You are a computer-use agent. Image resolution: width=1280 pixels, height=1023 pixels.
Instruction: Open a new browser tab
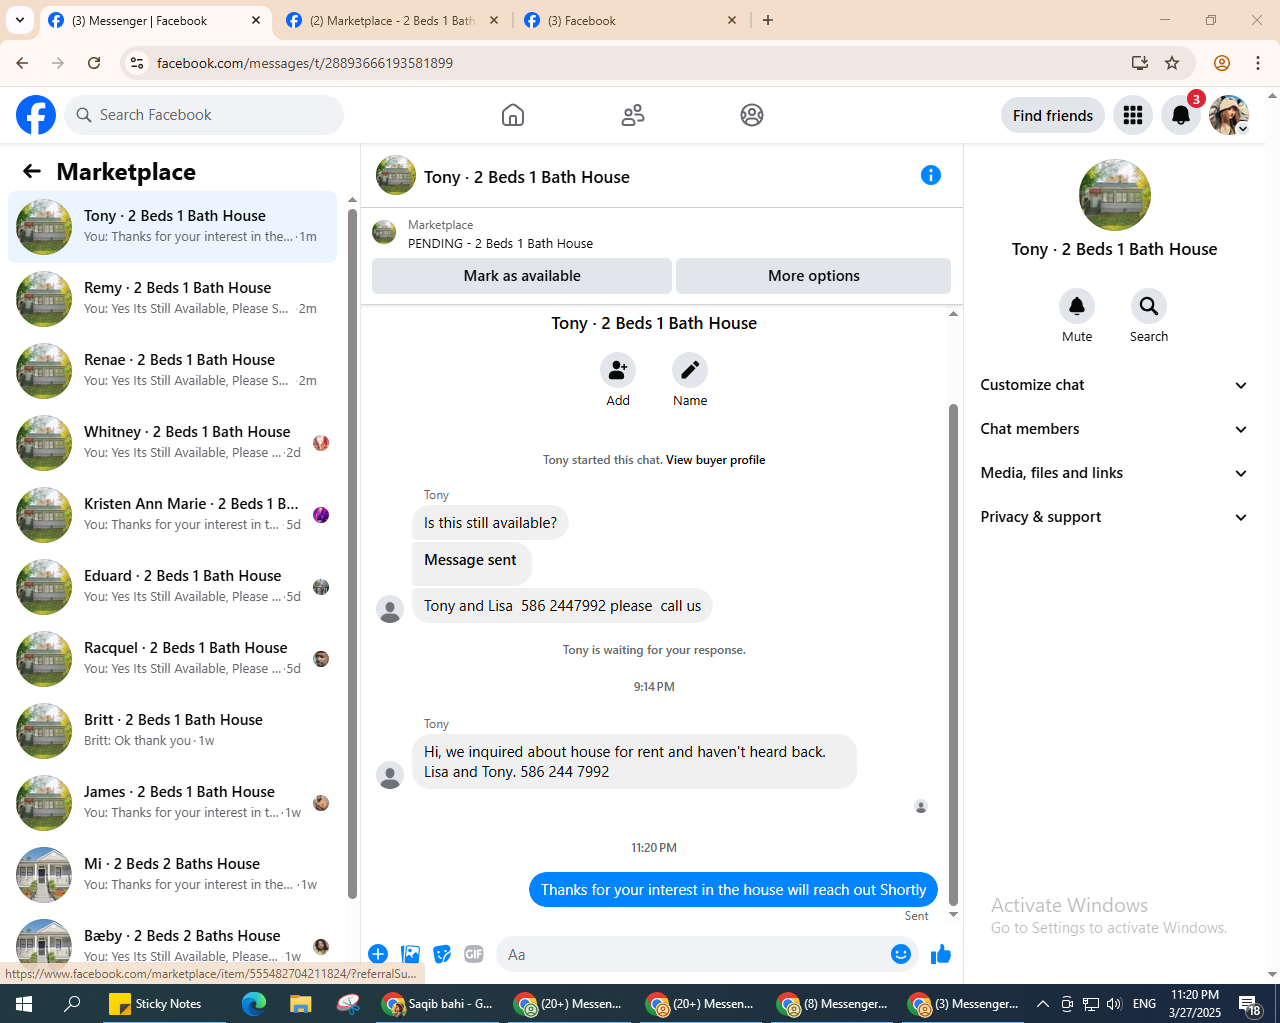pyautogui.click(x=768, y=20)
